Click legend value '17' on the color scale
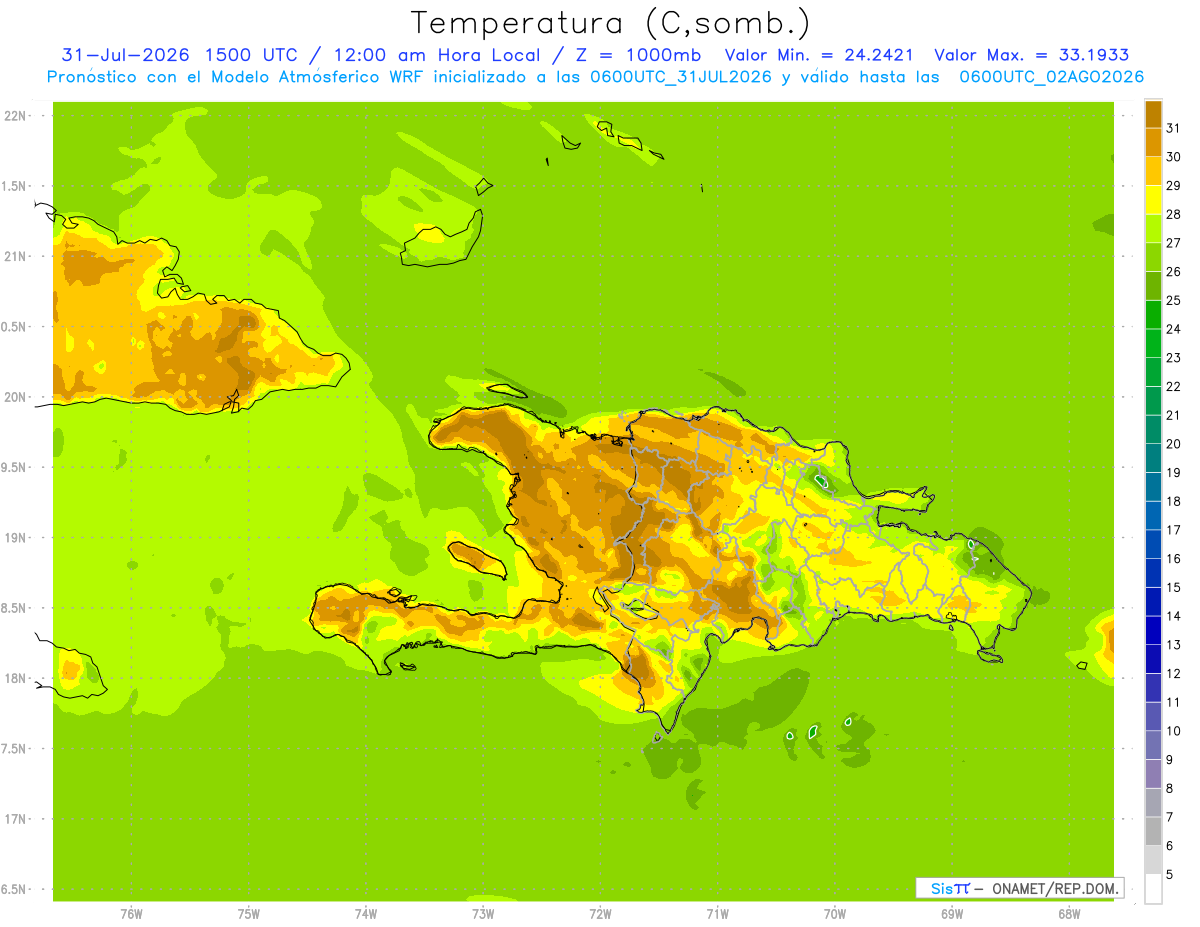 (1173, 530)
